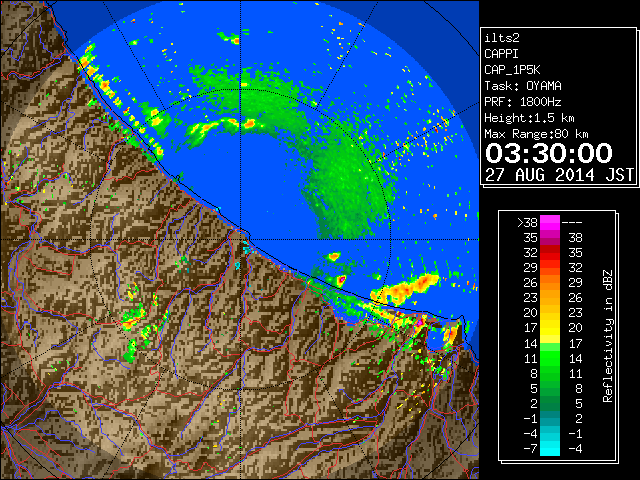Click the 'CAP_1P5K' text

pos(512,70)
